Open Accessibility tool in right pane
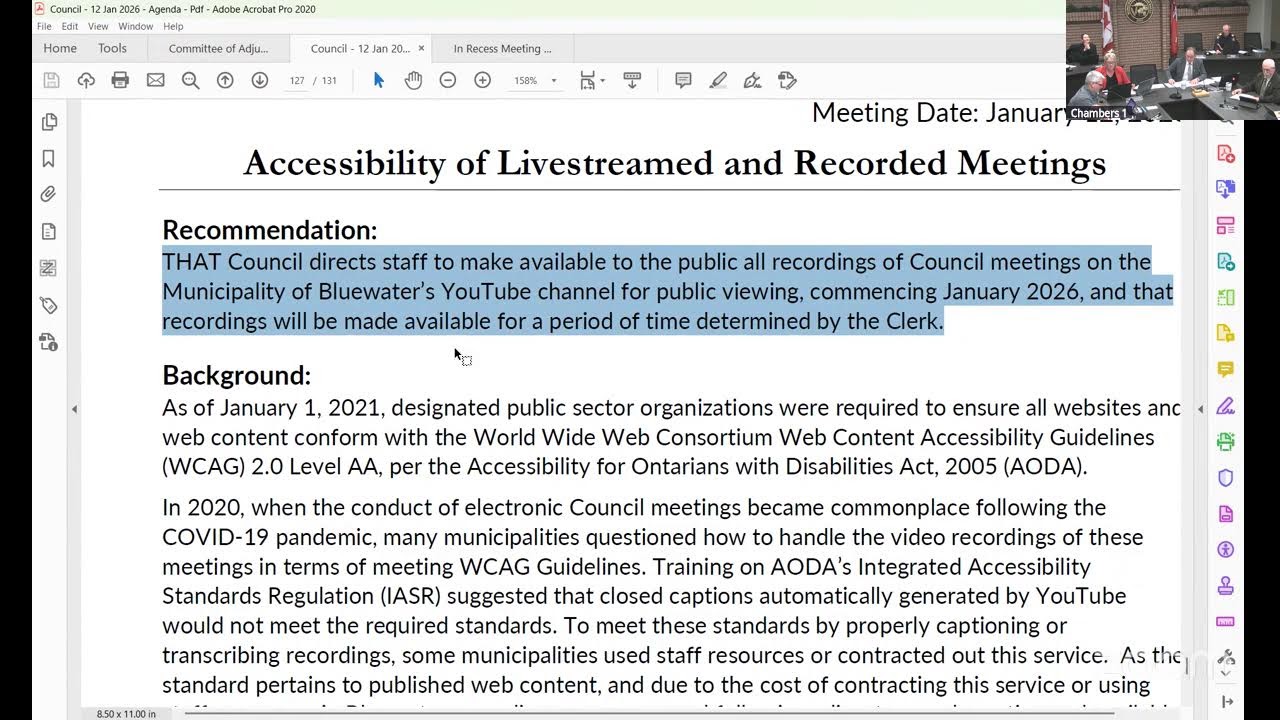Image resolution: width=1280 pixels, height=720 pixels. pyautogui.click(x=1226, y=550)
